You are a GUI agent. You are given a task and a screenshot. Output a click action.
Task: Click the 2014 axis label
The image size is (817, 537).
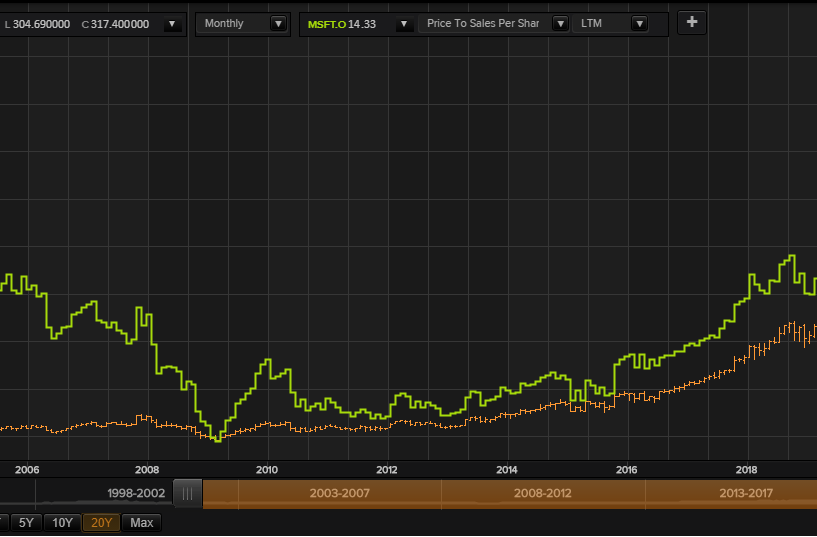point(506,470)
